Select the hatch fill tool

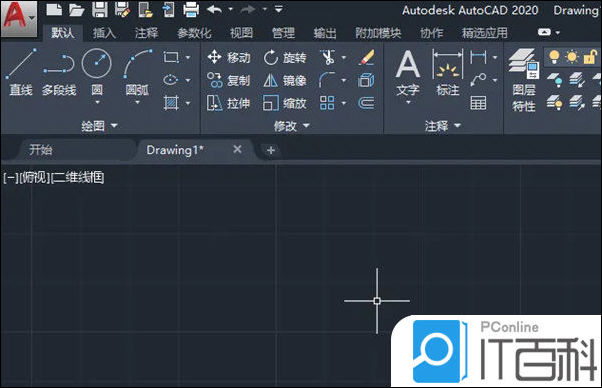171,103
